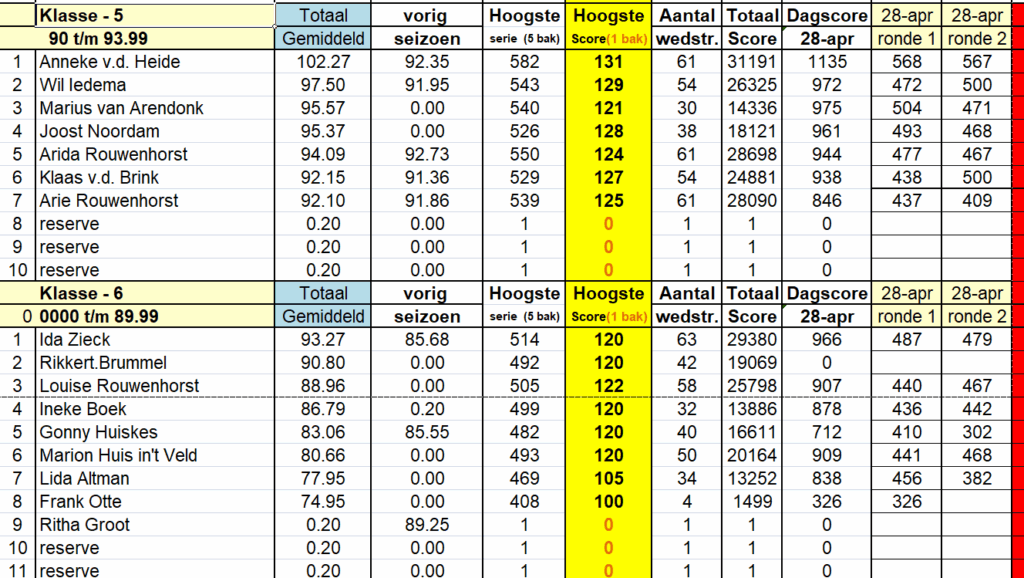Click highest series value 550

[x=524, y=155]
